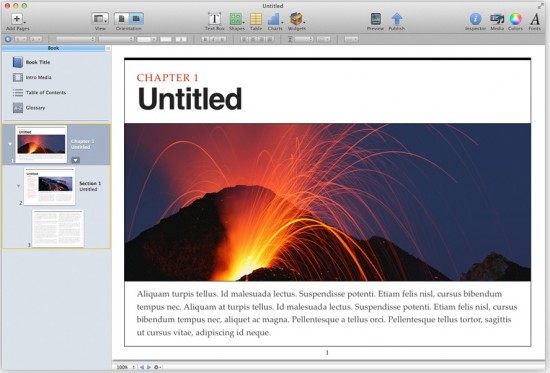
Task: Collapse Chapter 1 disclosure triangle
Action: (10, 144)
